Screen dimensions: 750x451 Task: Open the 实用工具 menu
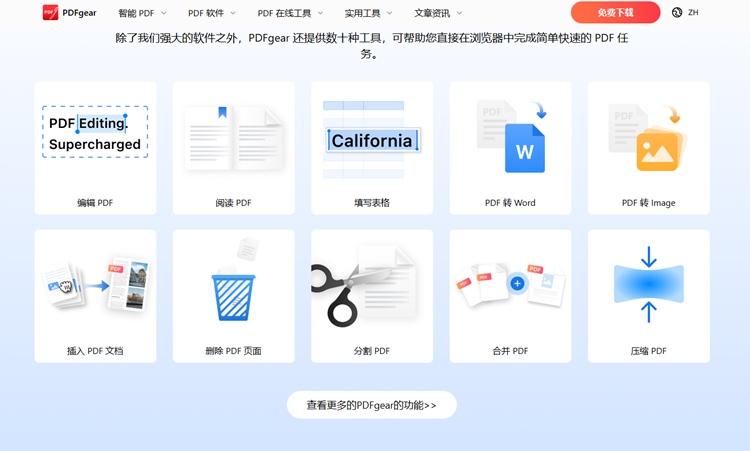pyautogui.click(x=363, y=13)
